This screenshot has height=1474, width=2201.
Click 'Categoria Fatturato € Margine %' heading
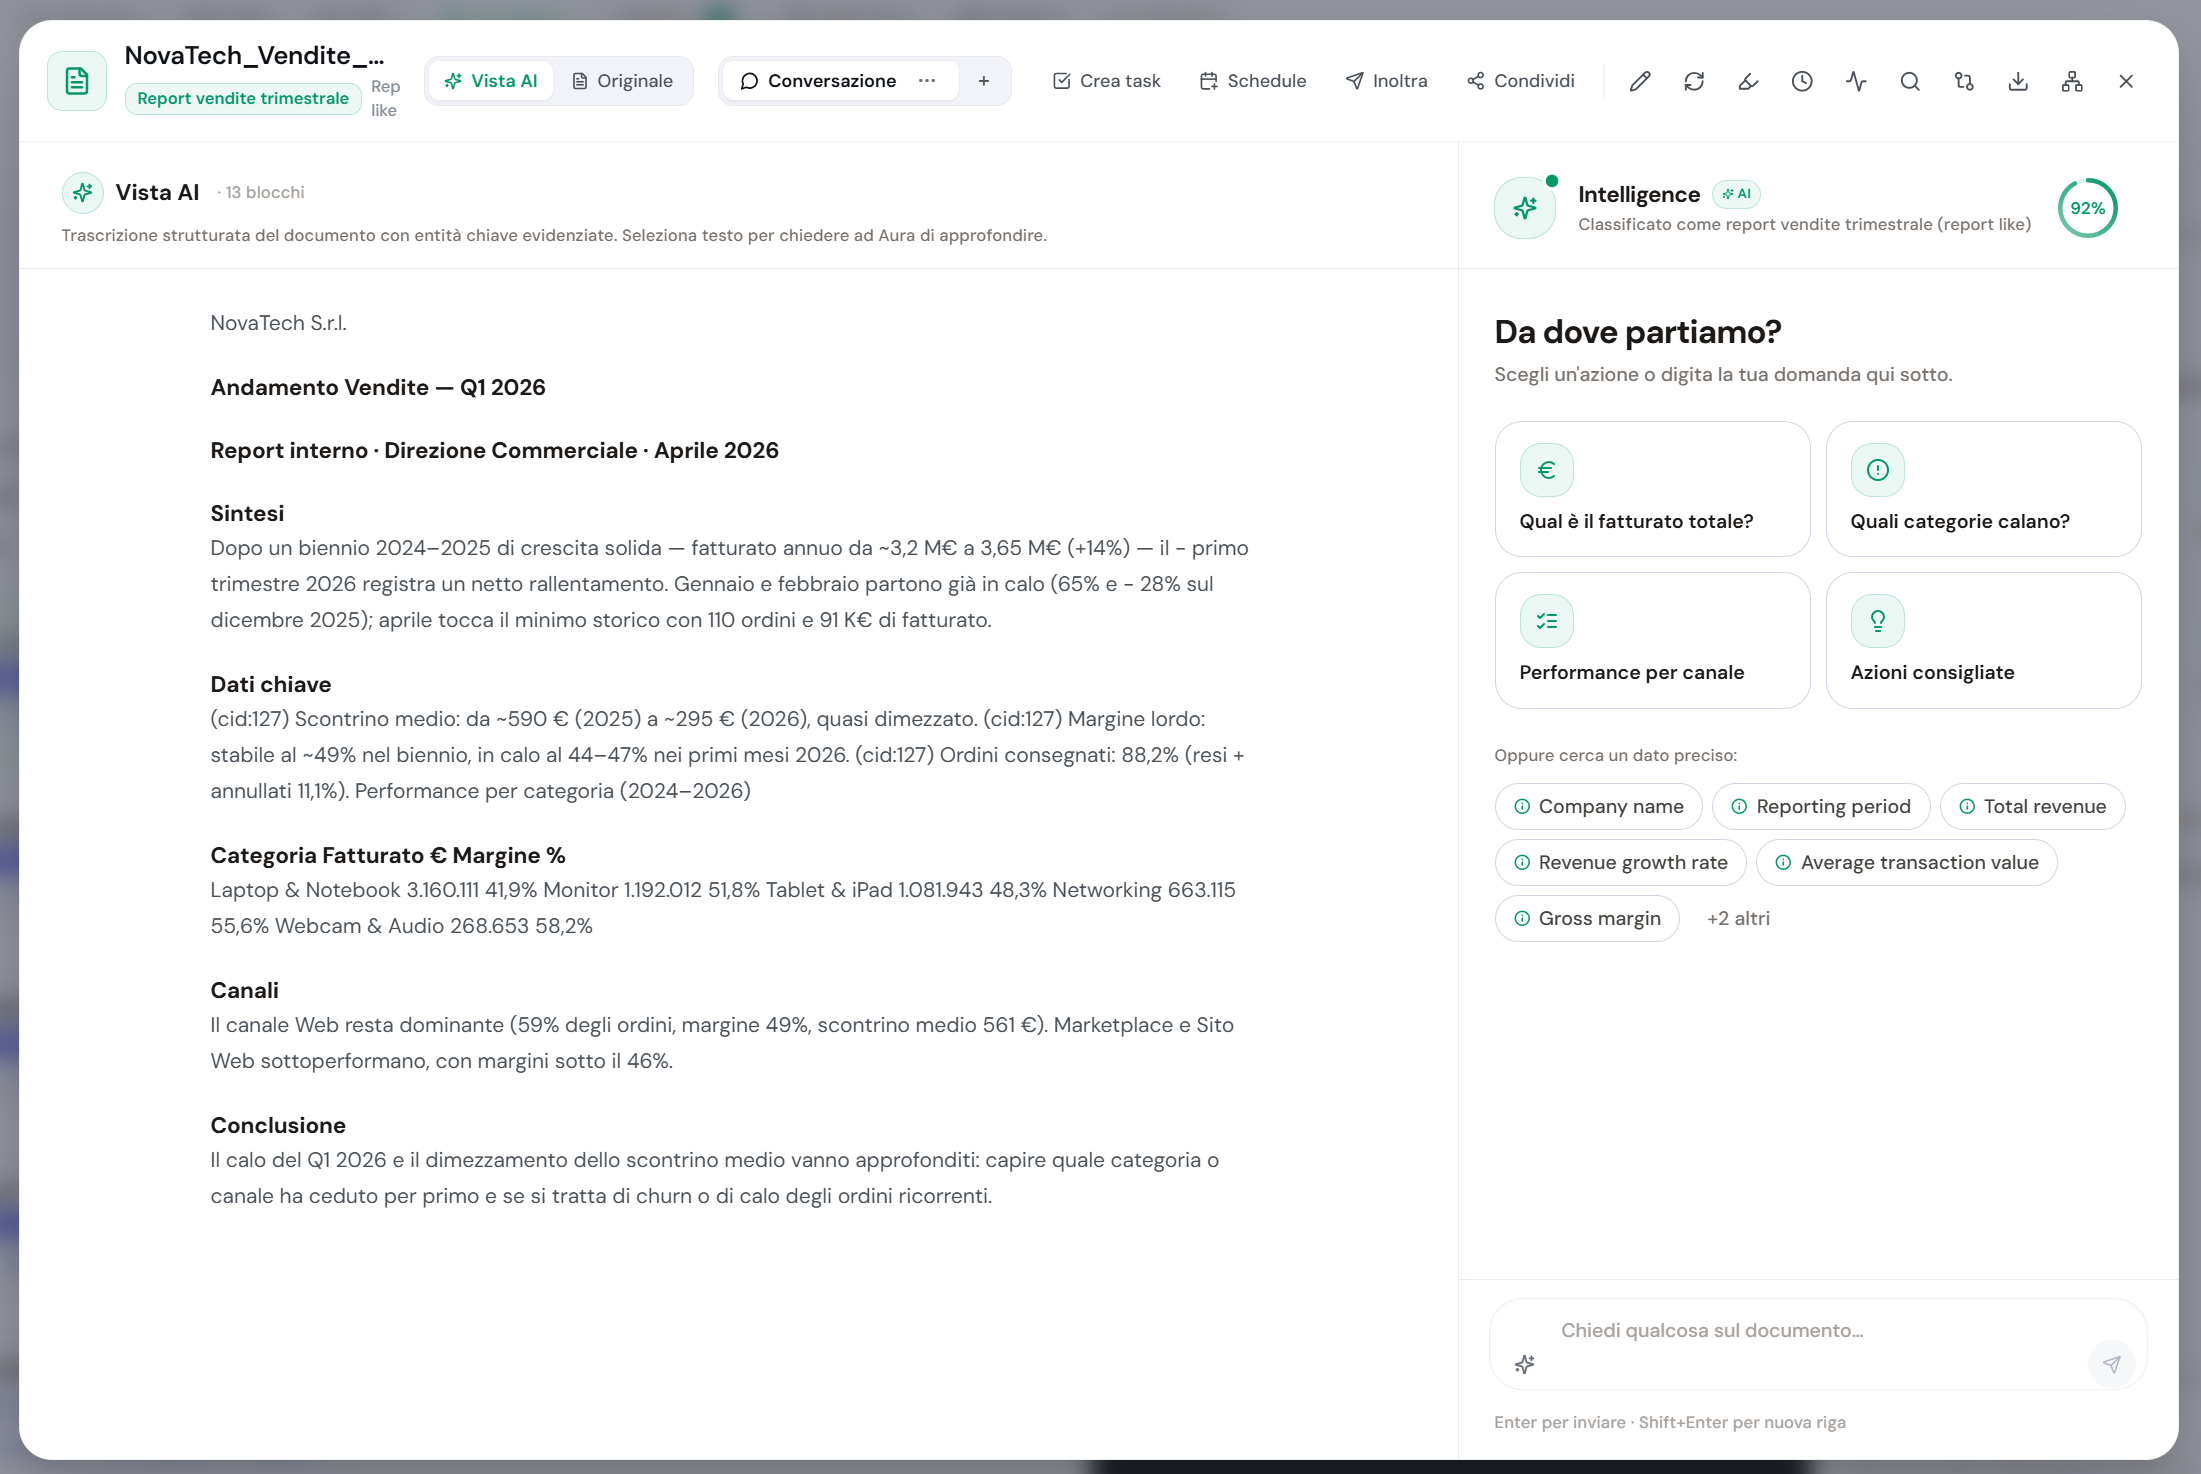pos(388,855)
